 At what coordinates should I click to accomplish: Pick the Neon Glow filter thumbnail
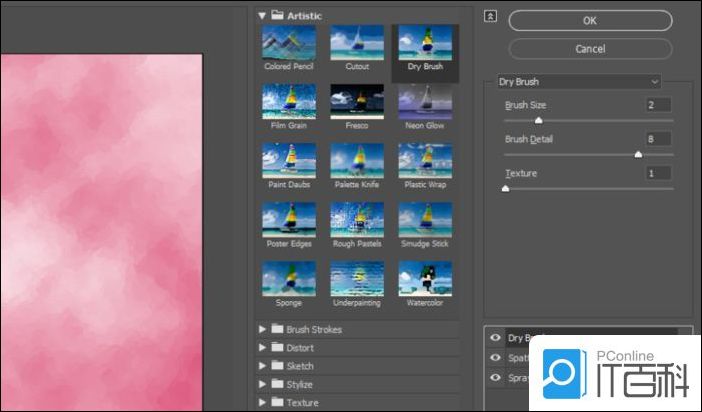coord(425,102)
